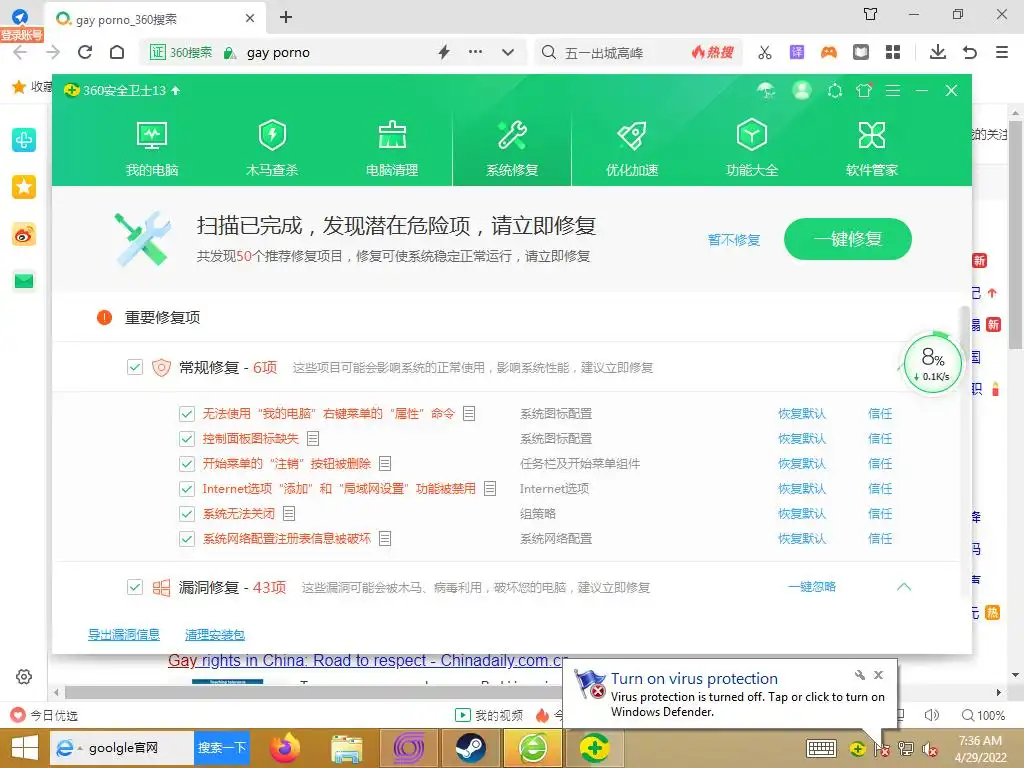
Task: Open address bar dropdown arrow
Action: [507, 52]
